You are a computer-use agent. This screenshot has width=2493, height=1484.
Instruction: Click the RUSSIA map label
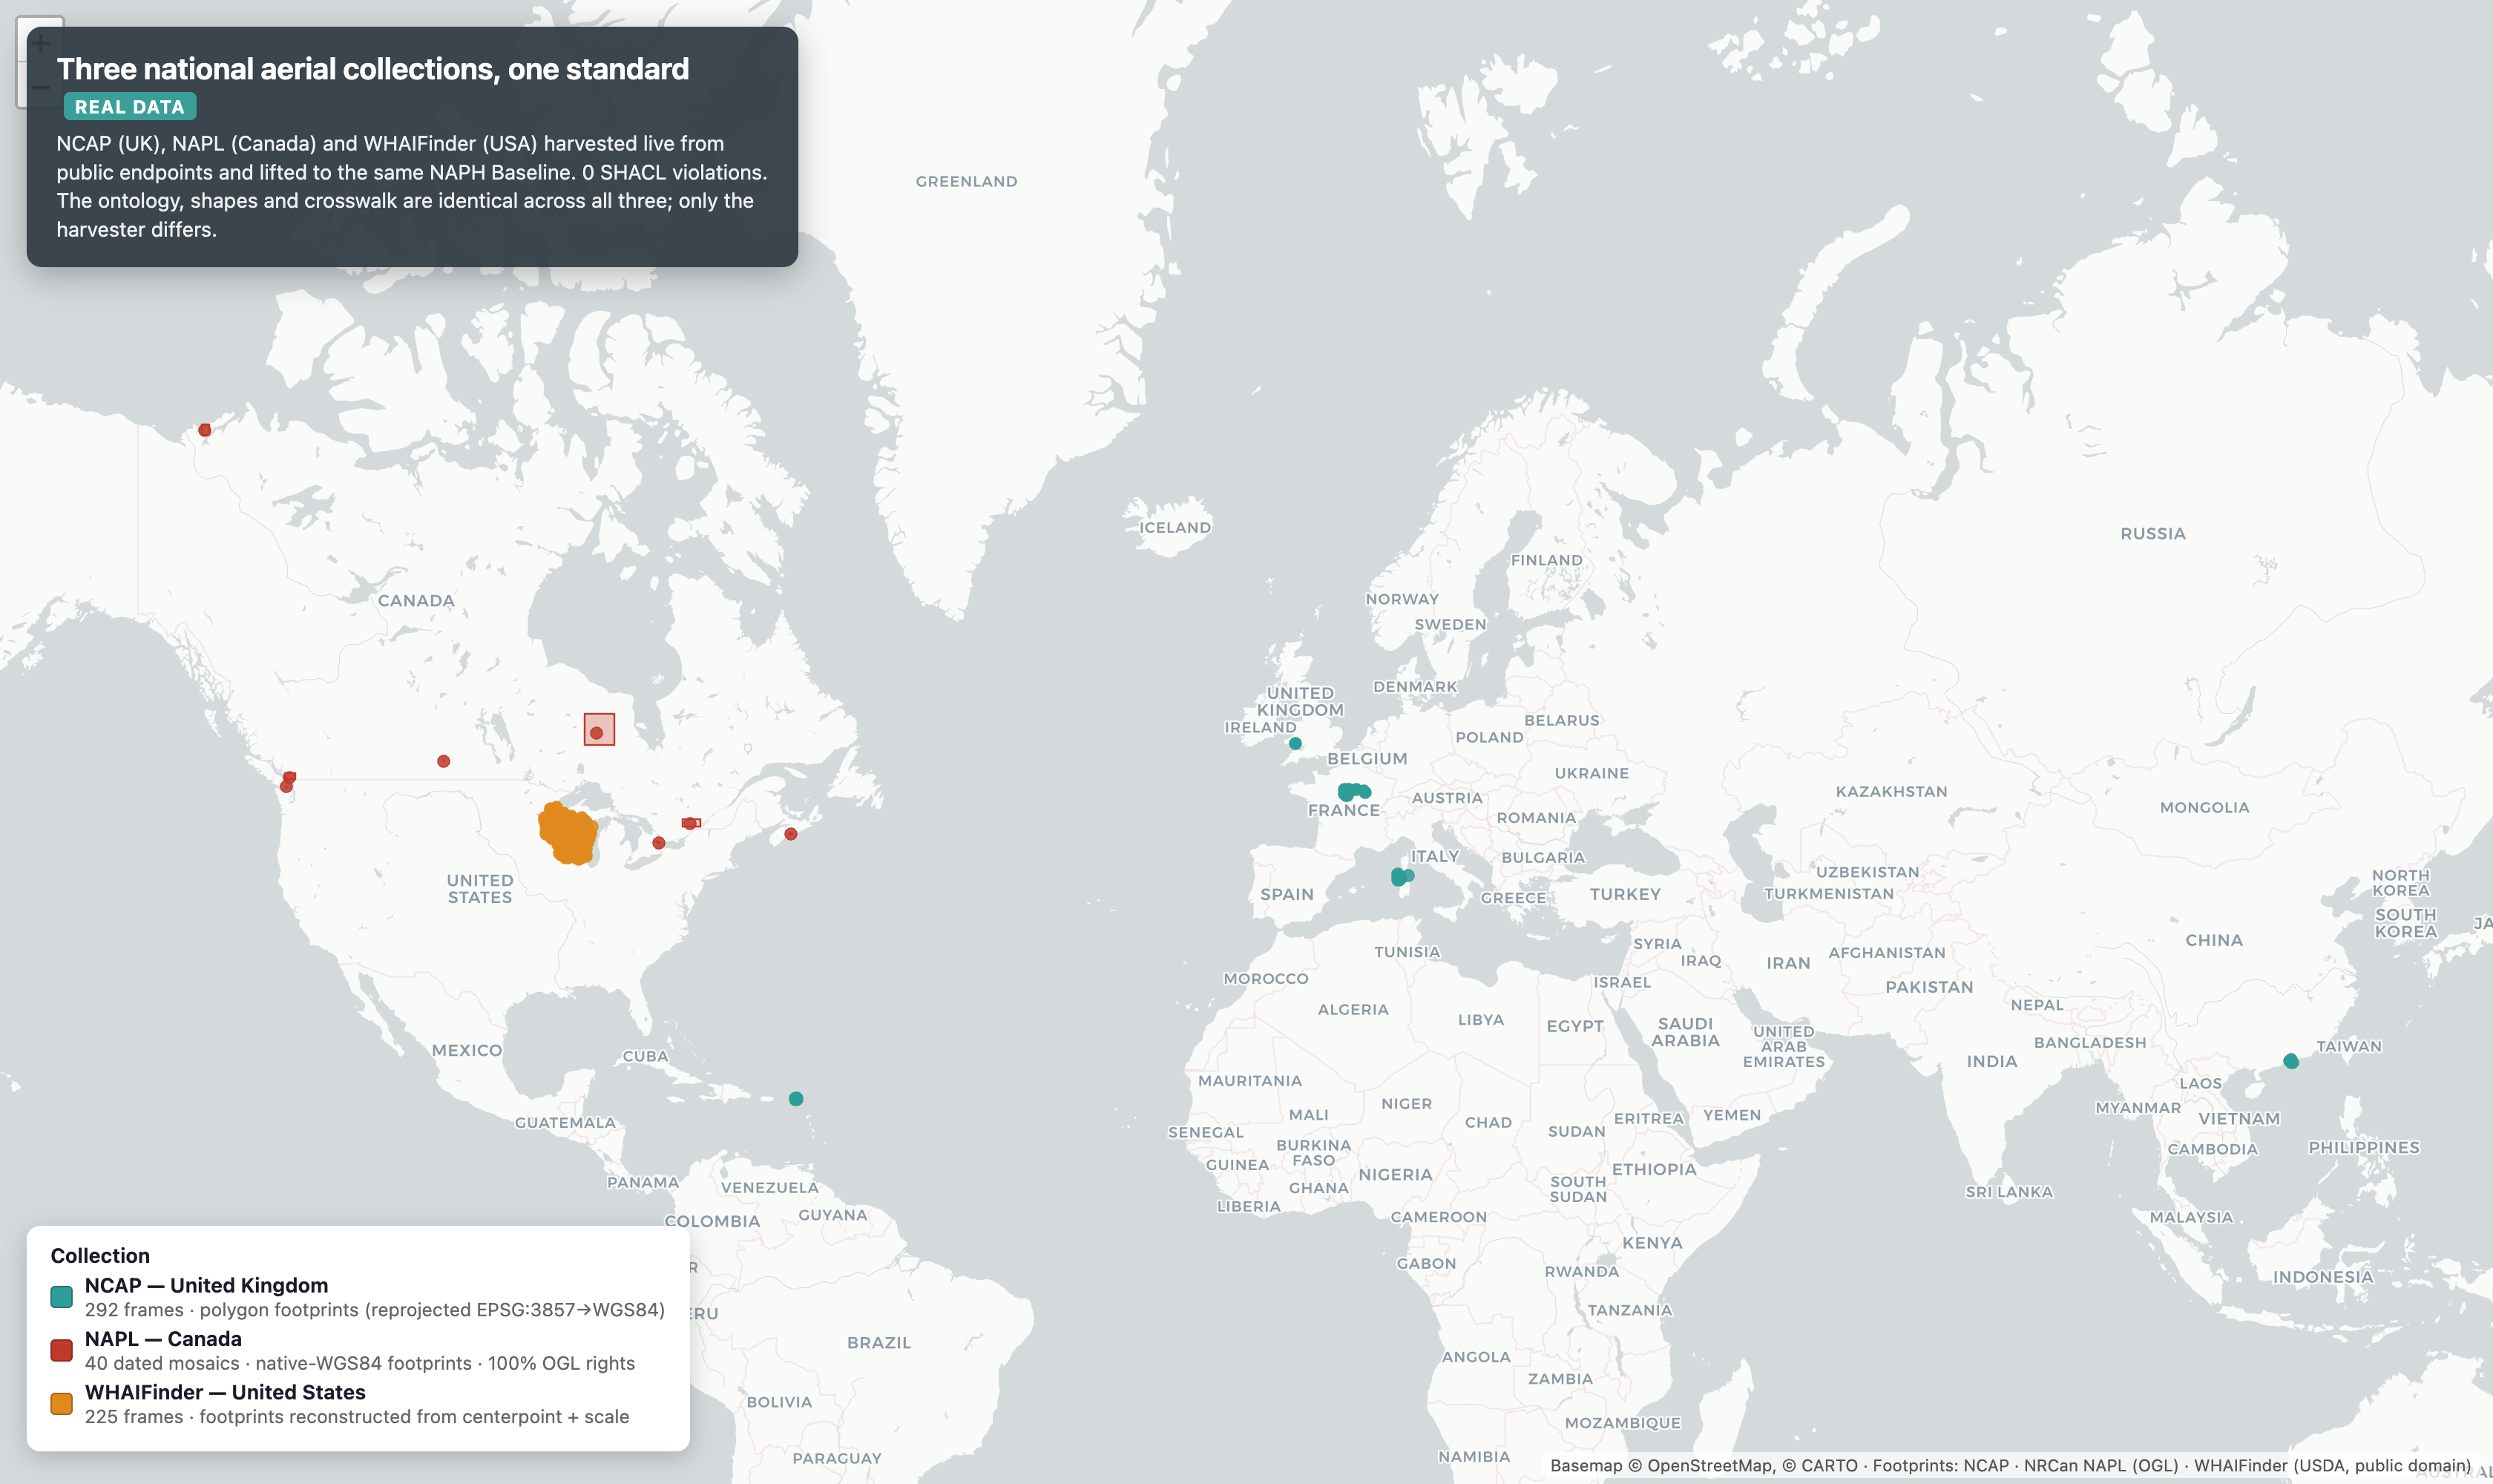(2153, 534)
